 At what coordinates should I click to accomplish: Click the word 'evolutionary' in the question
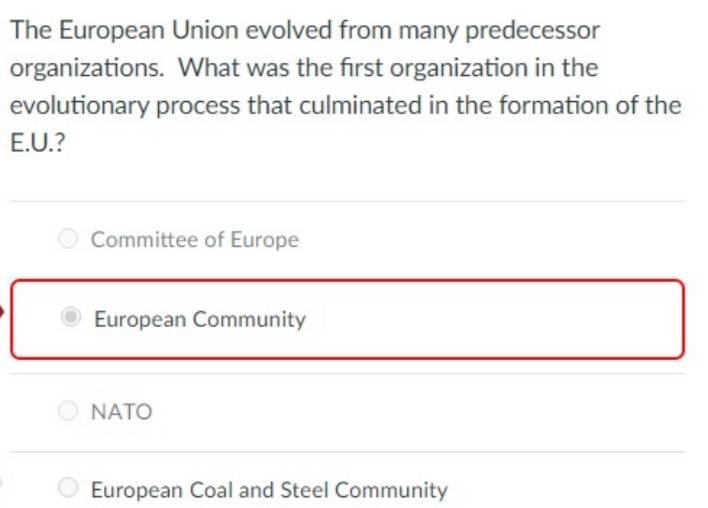(79, 107)
